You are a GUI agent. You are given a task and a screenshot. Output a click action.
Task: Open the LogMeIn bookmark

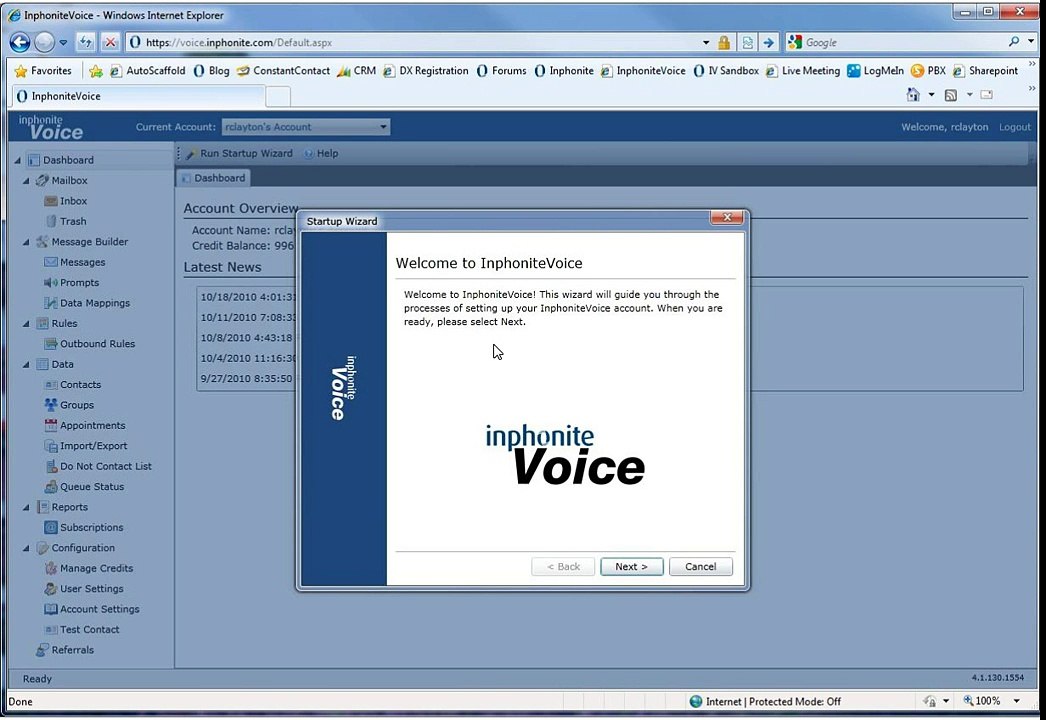point(875,71)
